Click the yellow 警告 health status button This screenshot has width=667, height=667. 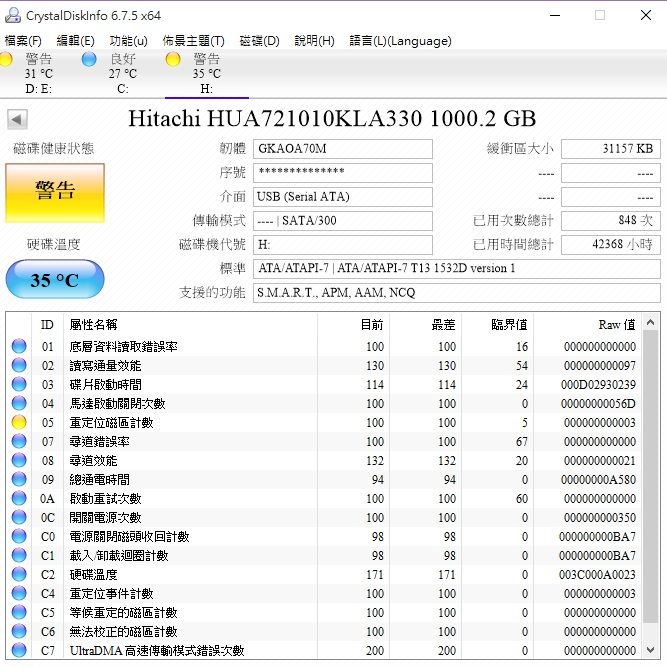55,193
